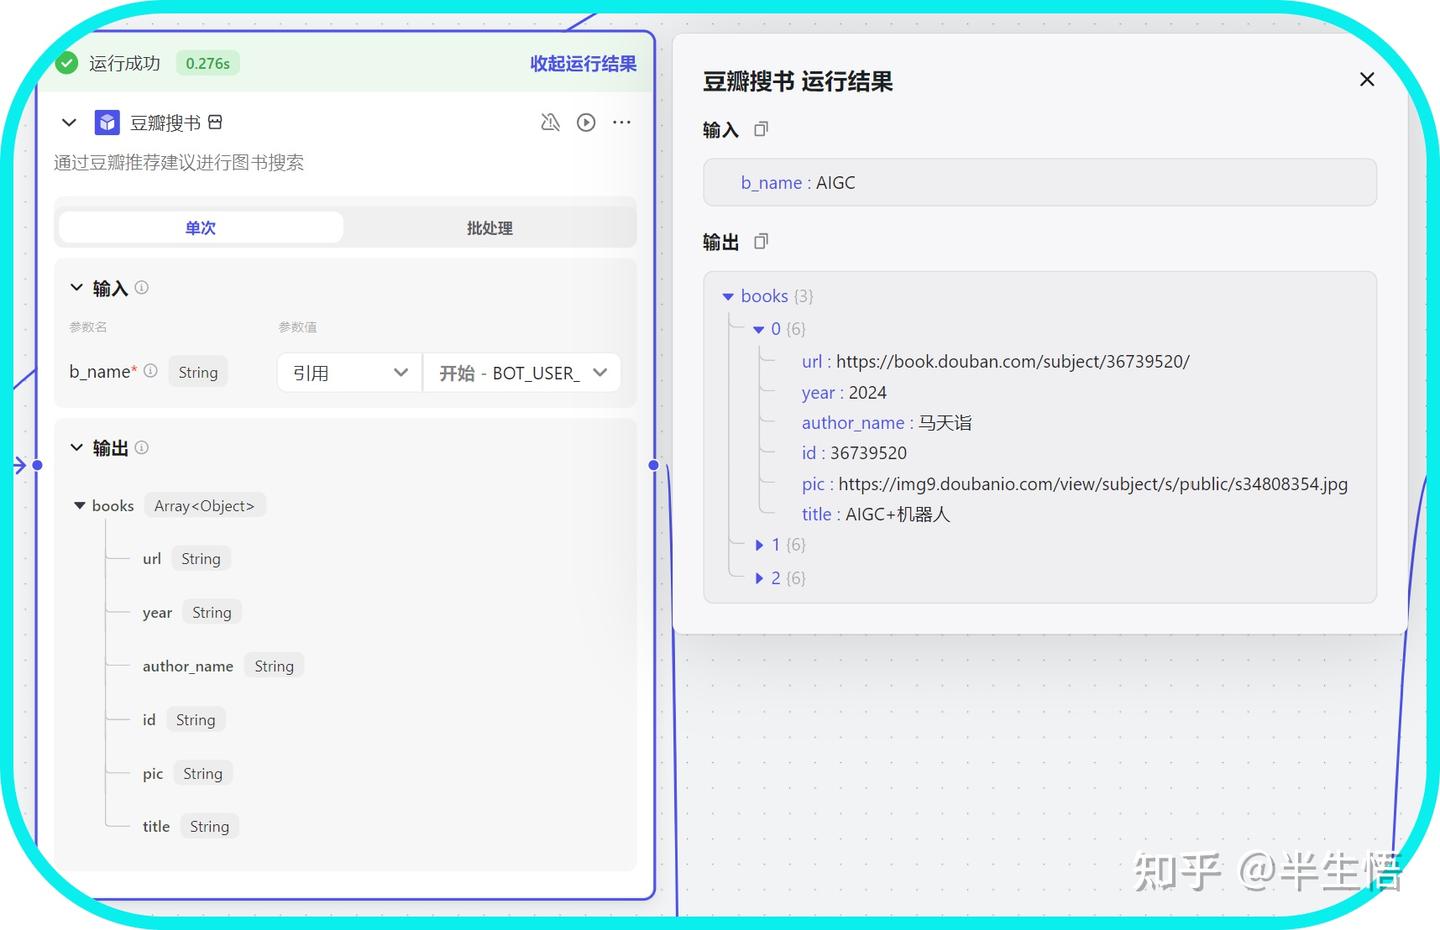Open the three-dot more menu of node
1440x930 pixels.
(622, 122)
